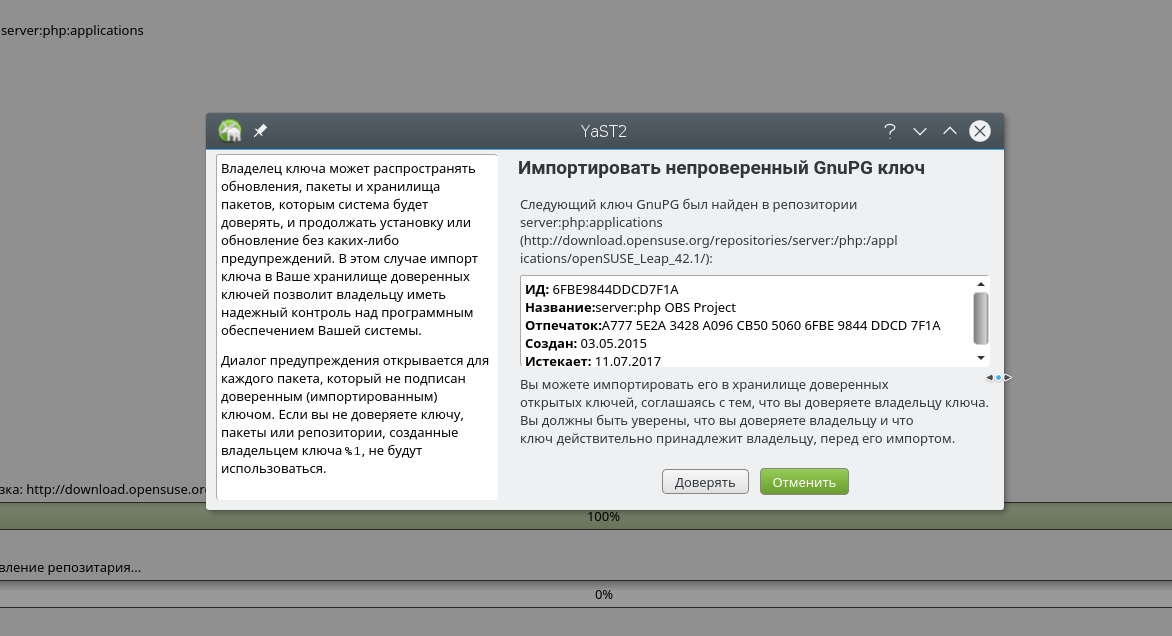Maximize the YaST2 dialog with up chevron
This screenshot has height=636, width=1172.
tap(949, 131)
